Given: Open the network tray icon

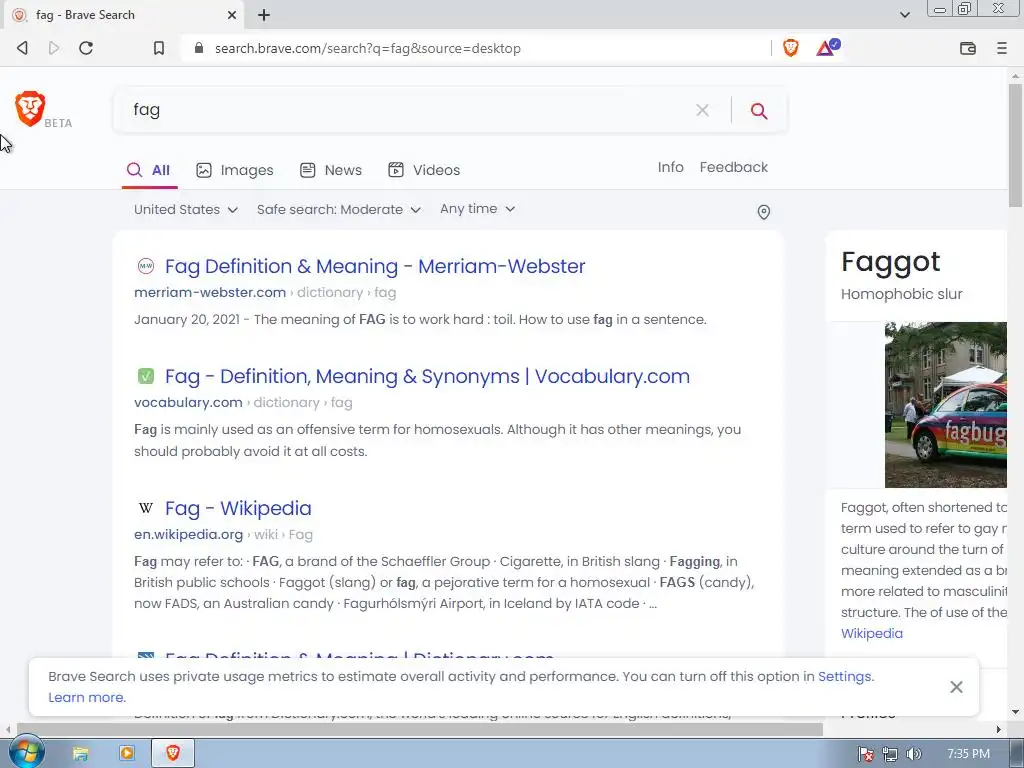Looking at the screenshot, I should (889, 754).
